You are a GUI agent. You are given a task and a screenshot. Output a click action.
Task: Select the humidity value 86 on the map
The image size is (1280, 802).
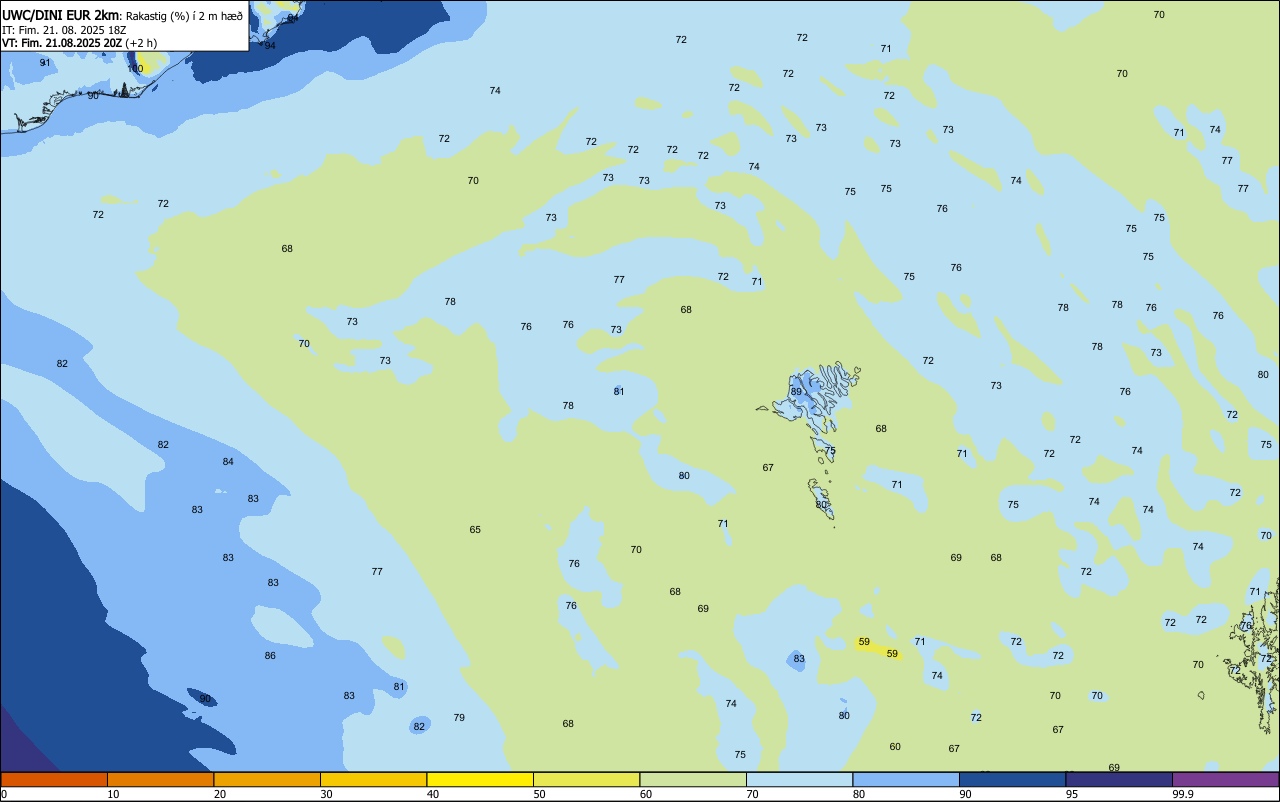coord(270,656)
